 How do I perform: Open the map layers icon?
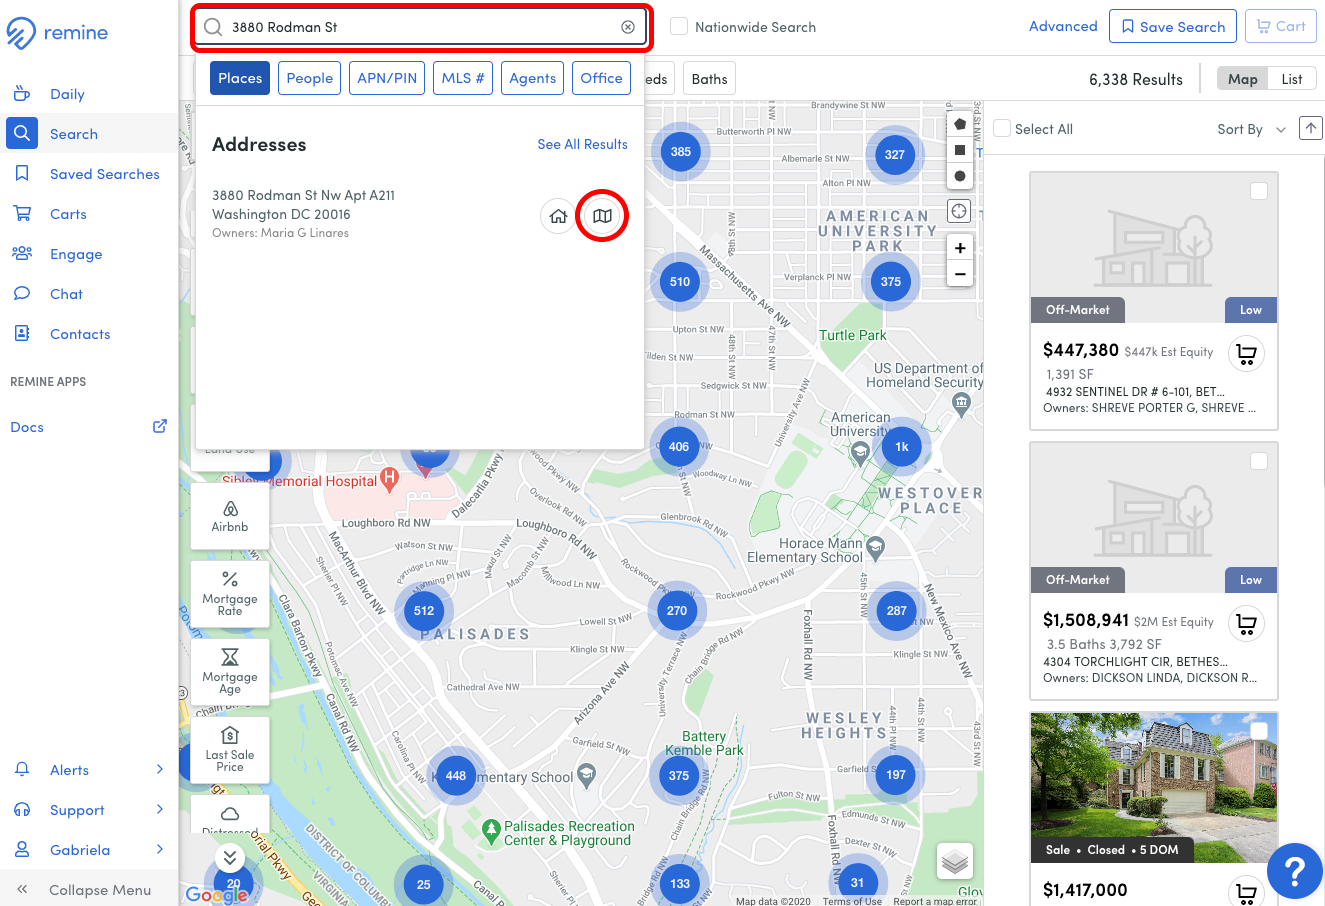pyautogui.click(x=956, y=861)
